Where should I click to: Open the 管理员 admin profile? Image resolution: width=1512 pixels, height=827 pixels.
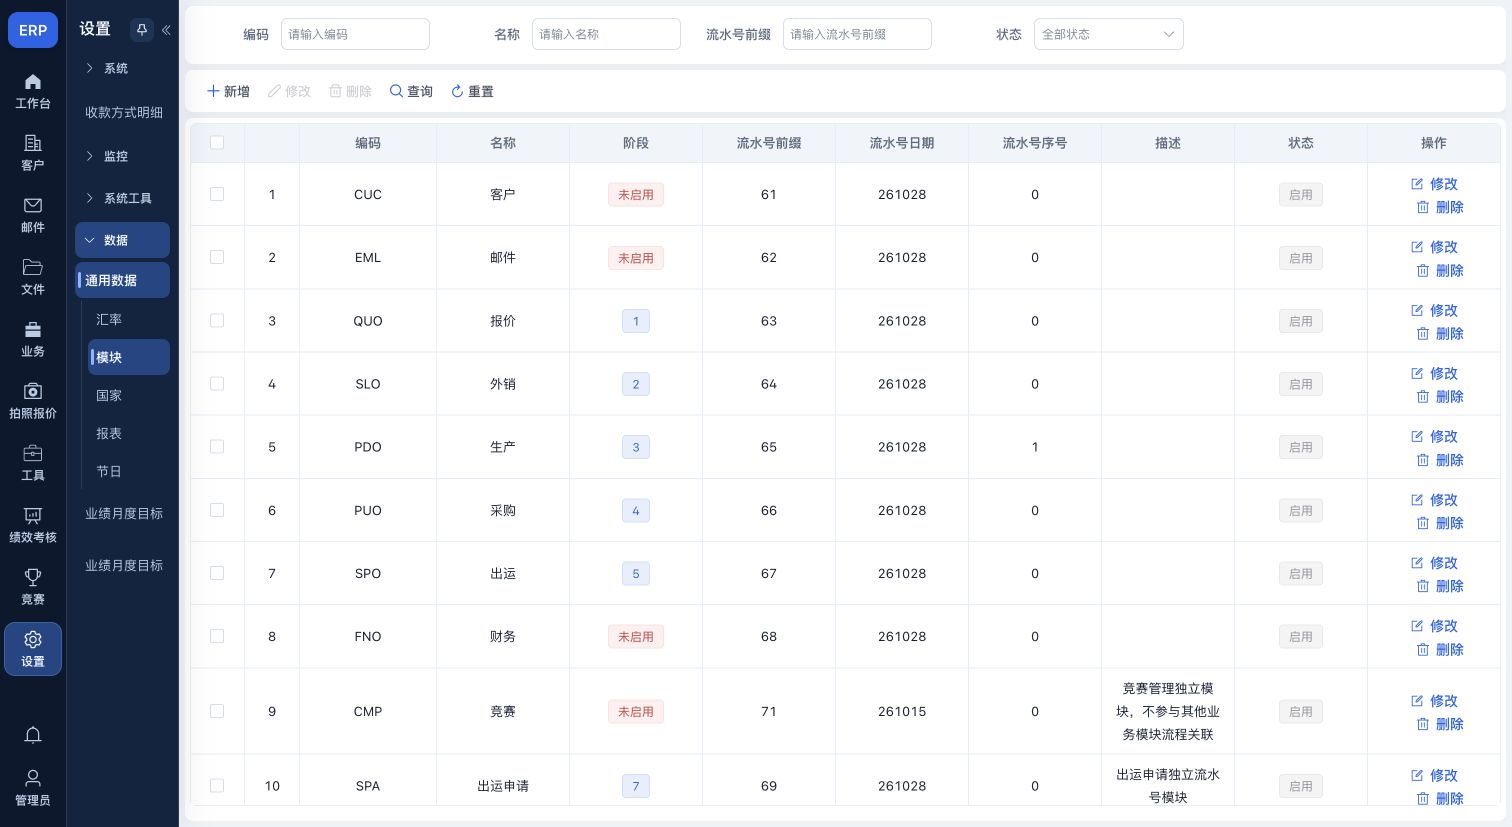click(x=33, y=788)
